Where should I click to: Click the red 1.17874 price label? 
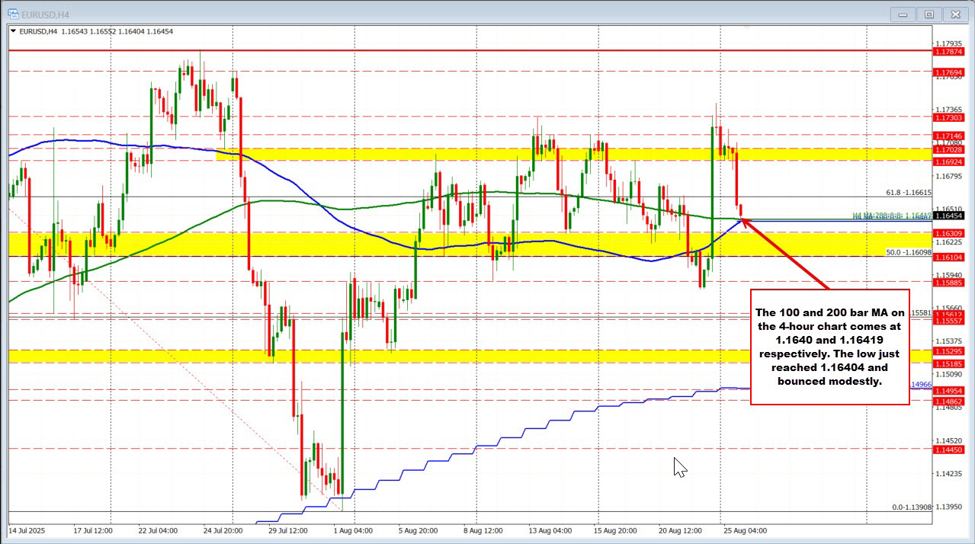pos(948,50)
